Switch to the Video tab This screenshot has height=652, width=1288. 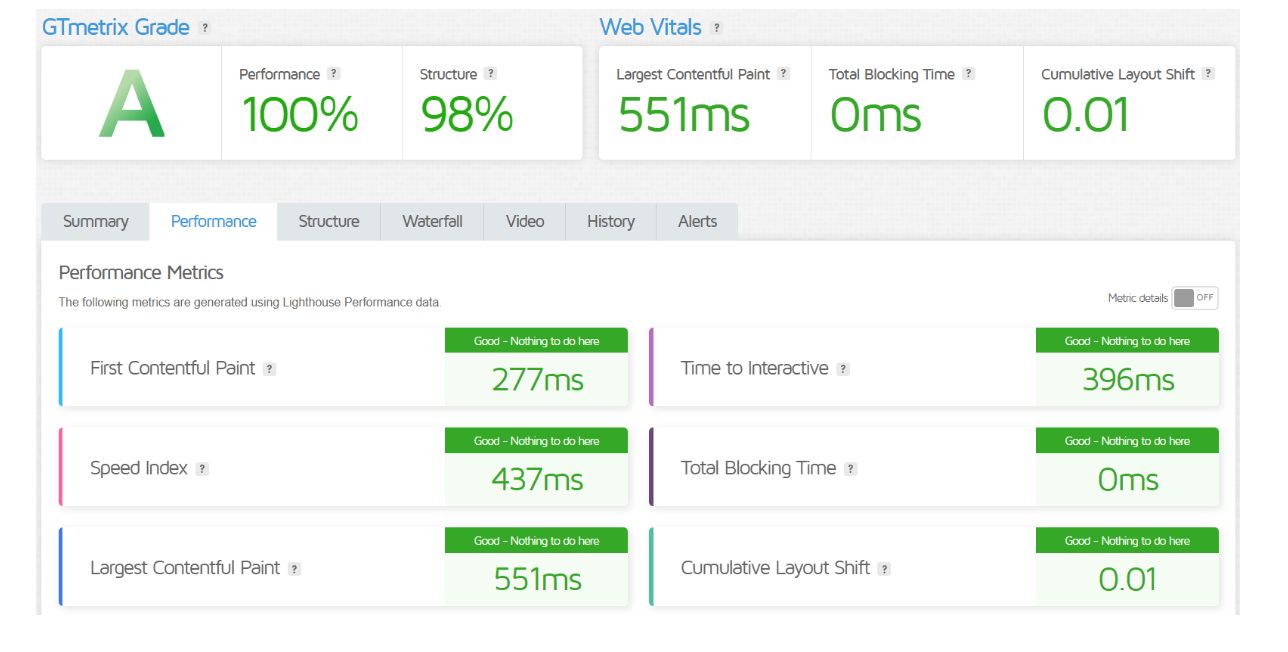tap(524, 222)
